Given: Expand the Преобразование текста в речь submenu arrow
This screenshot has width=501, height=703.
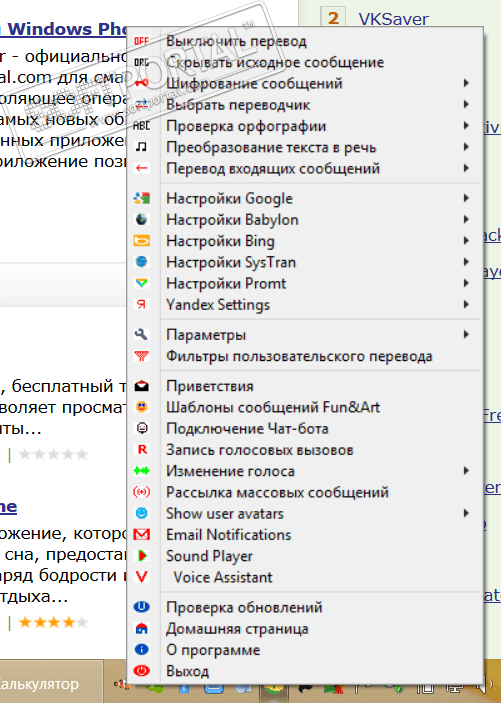Looking at the screenshot, I should (x=466, y=147).
